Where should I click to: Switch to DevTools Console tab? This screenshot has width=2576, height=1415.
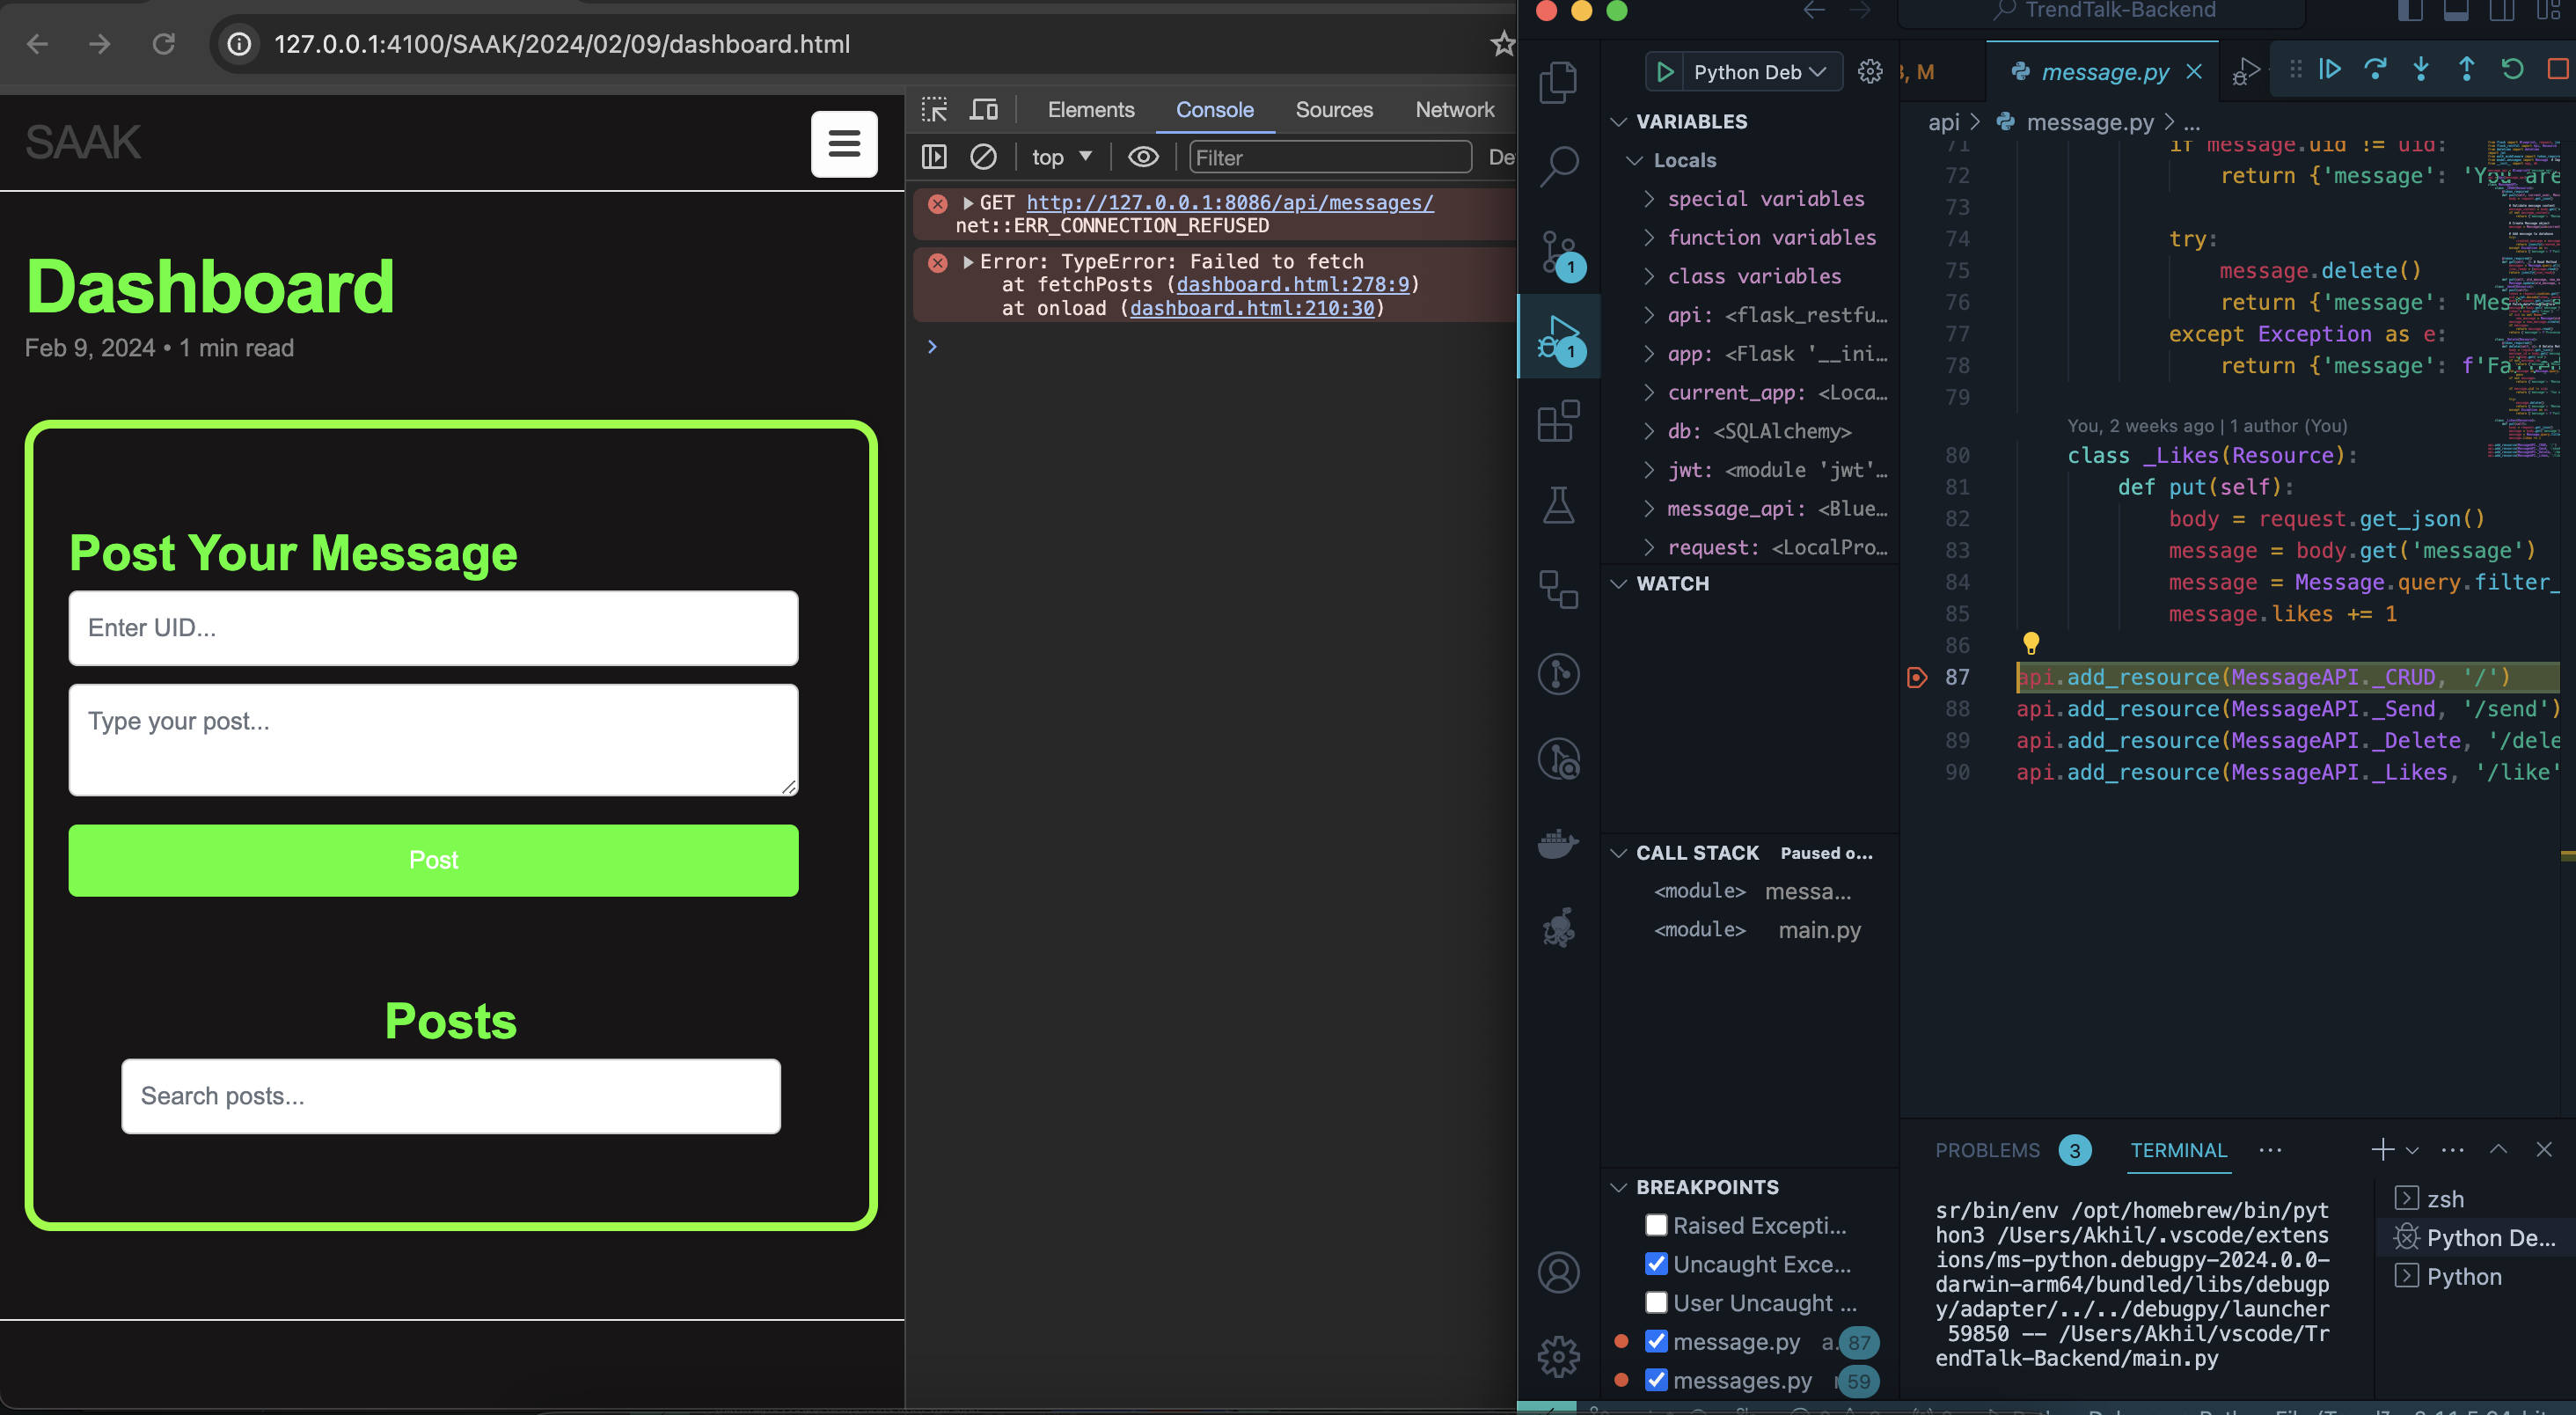coord(1214,109)
